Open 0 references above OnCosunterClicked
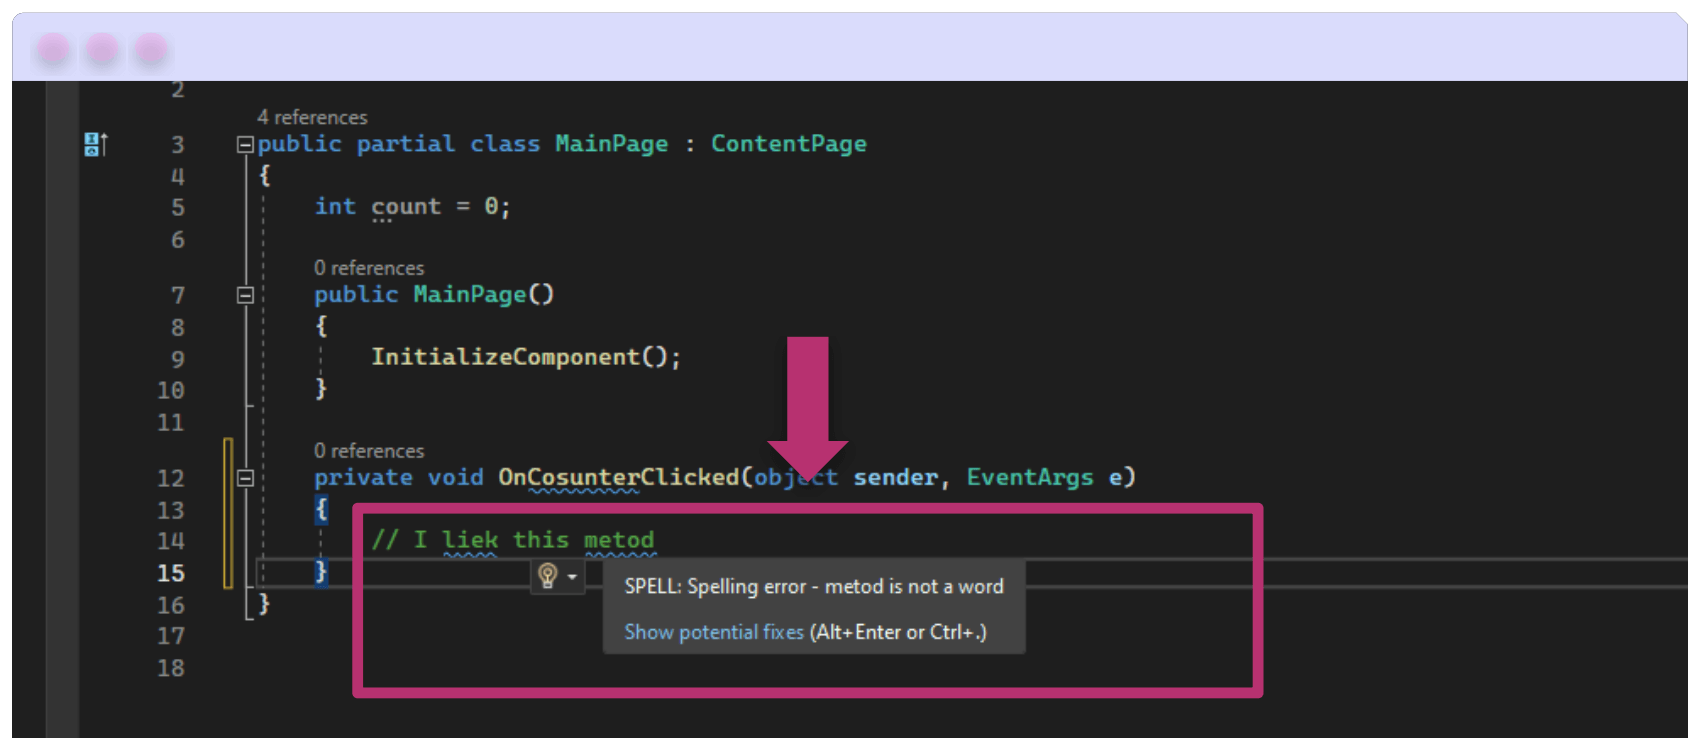 click(369, 451)
